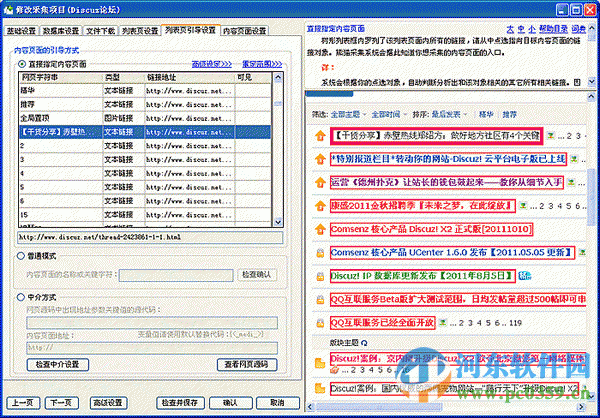Switch to the 列表页引导设置 tab
The height and width of the screenshot is (418, 600).
pyautogui.click(x=191, y=30)
